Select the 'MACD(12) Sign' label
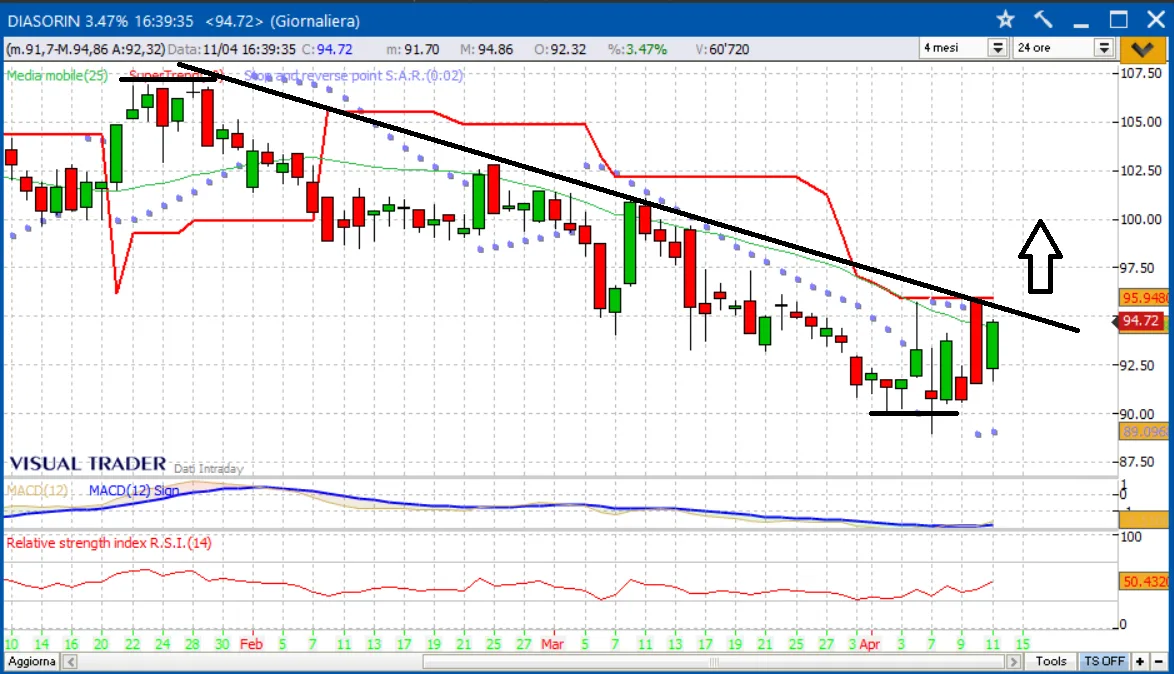The height and width of the screenshot is (674, 1174). pos(134,491)
